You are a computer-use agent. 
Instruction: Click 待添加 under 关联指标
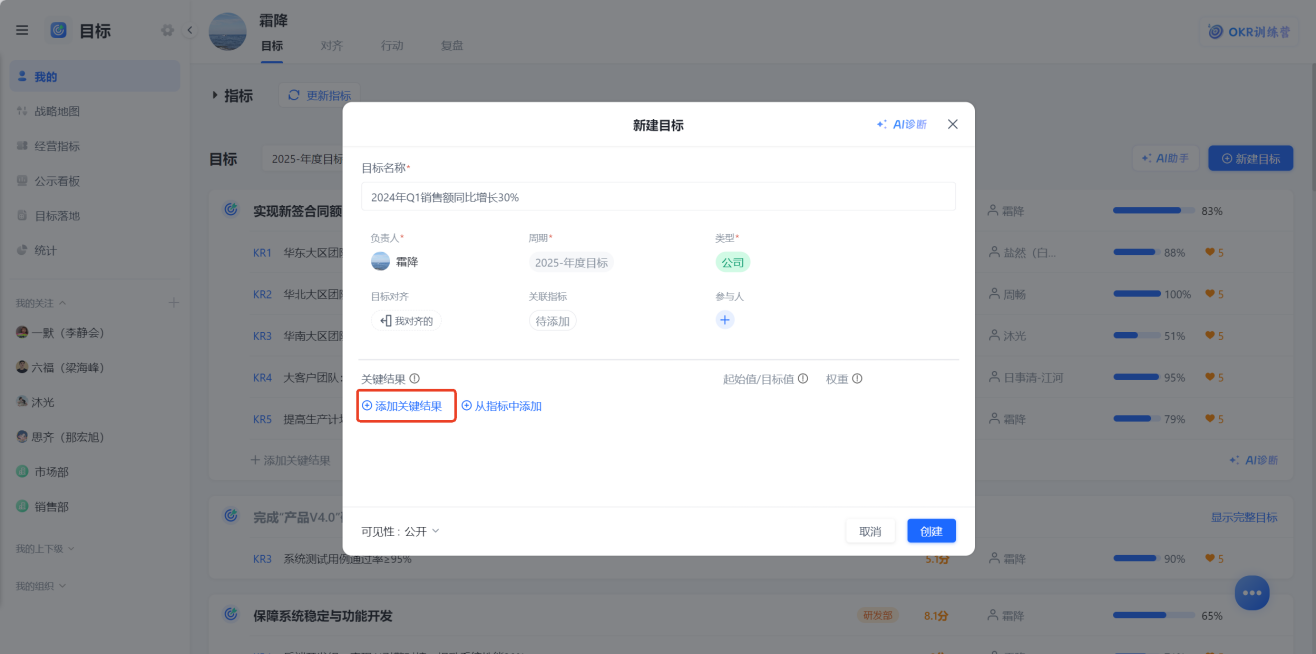553,321
